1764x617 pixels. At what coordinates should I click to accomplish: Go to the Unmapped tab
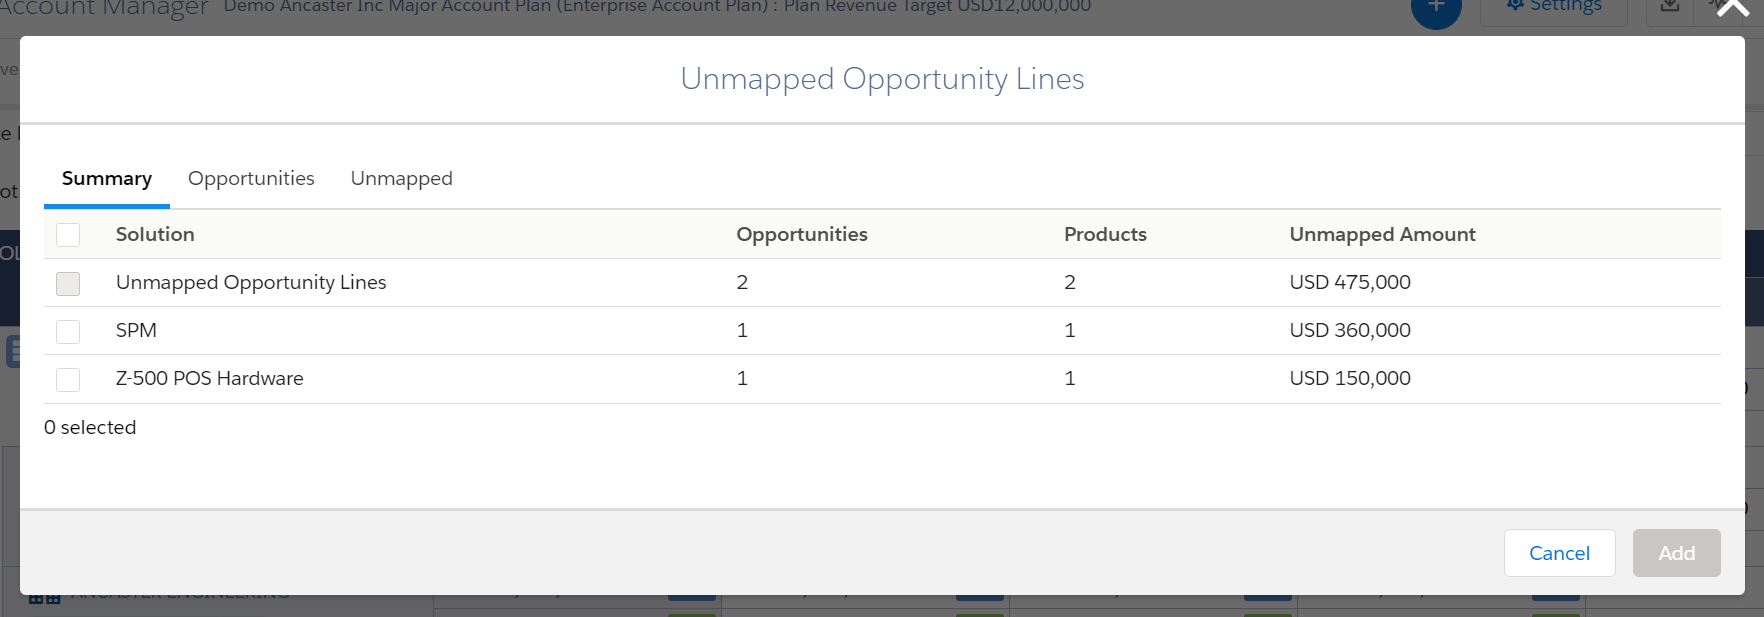(401, 179)
